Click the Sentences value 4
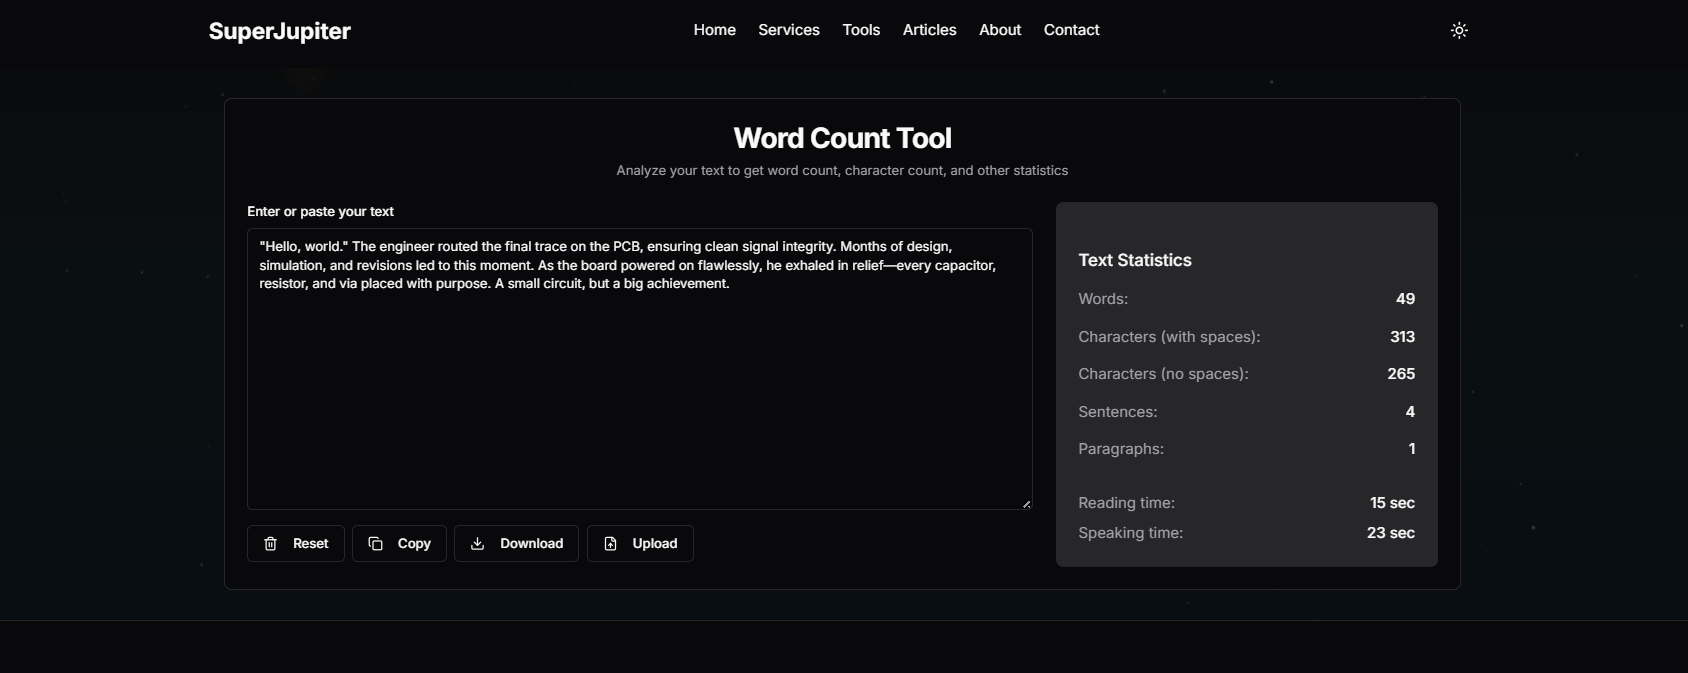1688x673 pixels. pyautogui.click(x=1410, y=412)
